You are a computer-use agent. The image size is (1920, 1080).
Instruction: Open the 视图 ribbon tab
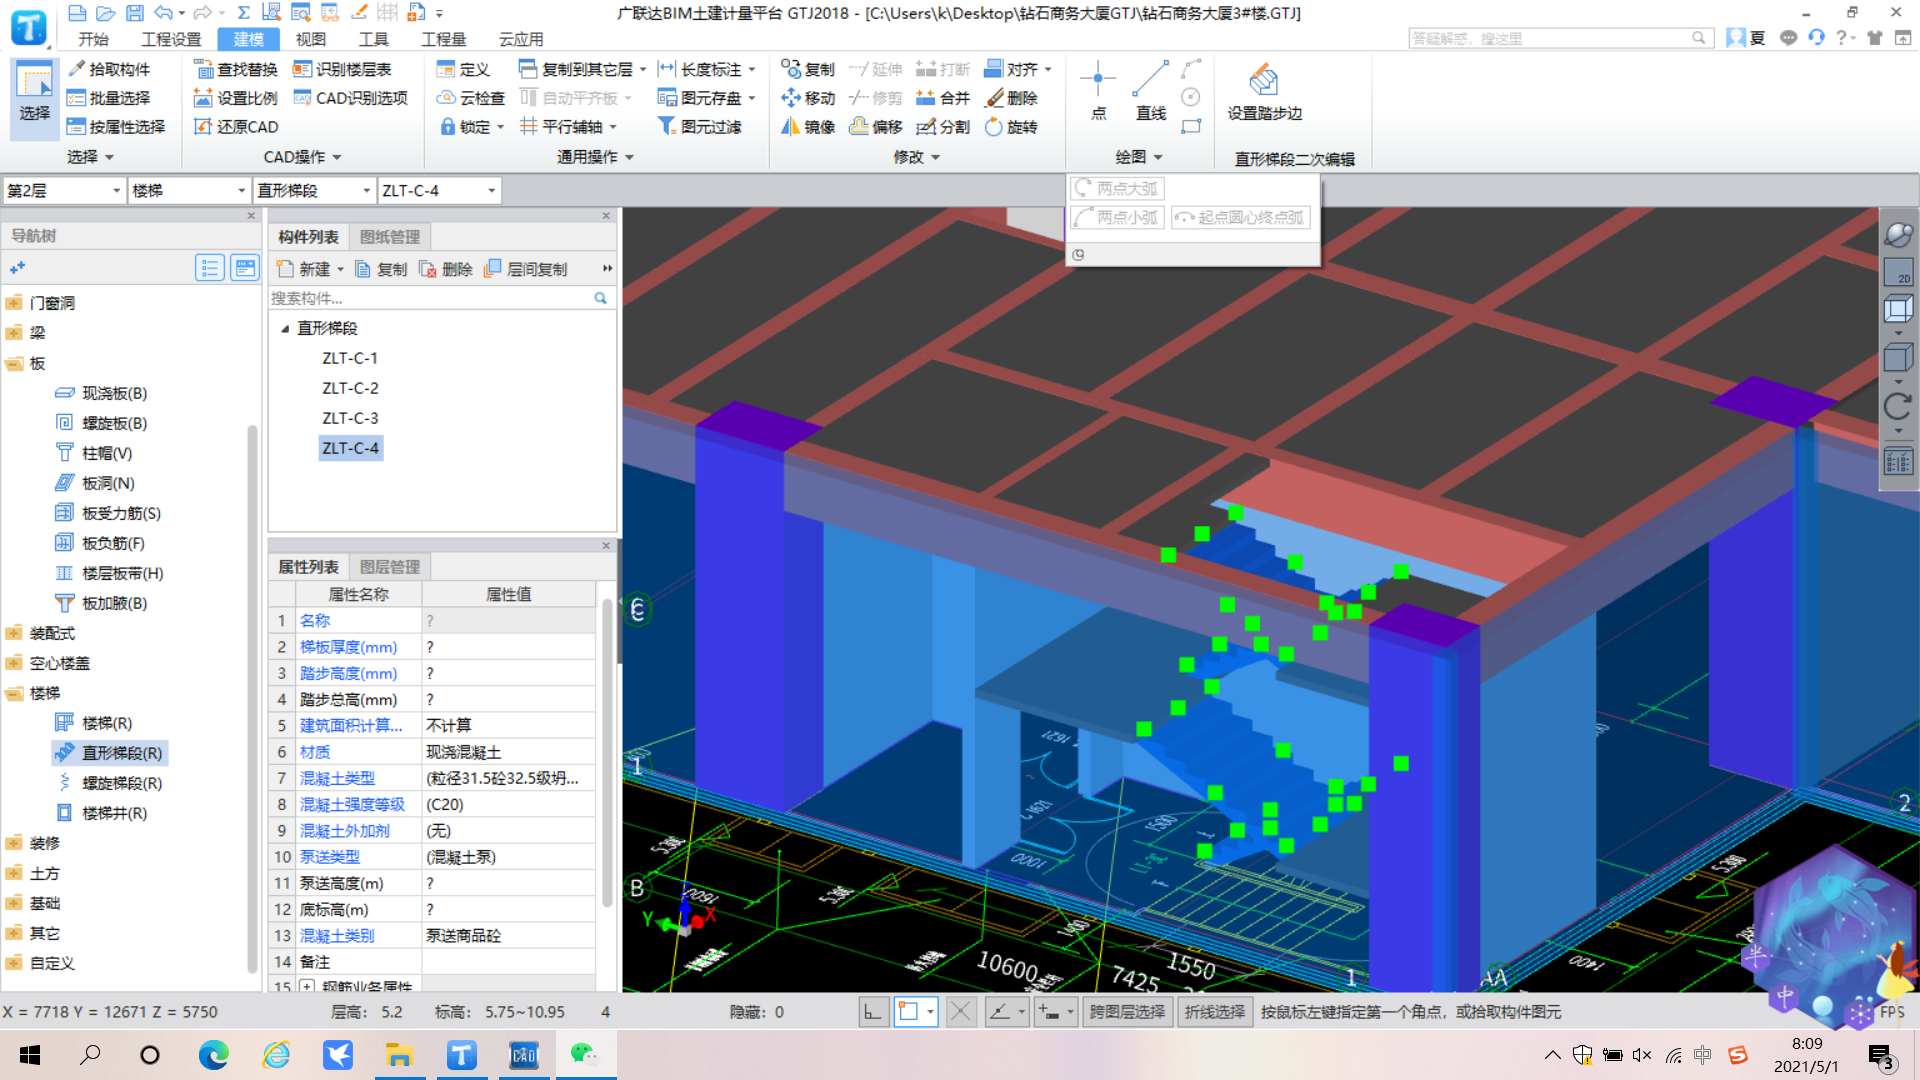(x=310, y=39)
